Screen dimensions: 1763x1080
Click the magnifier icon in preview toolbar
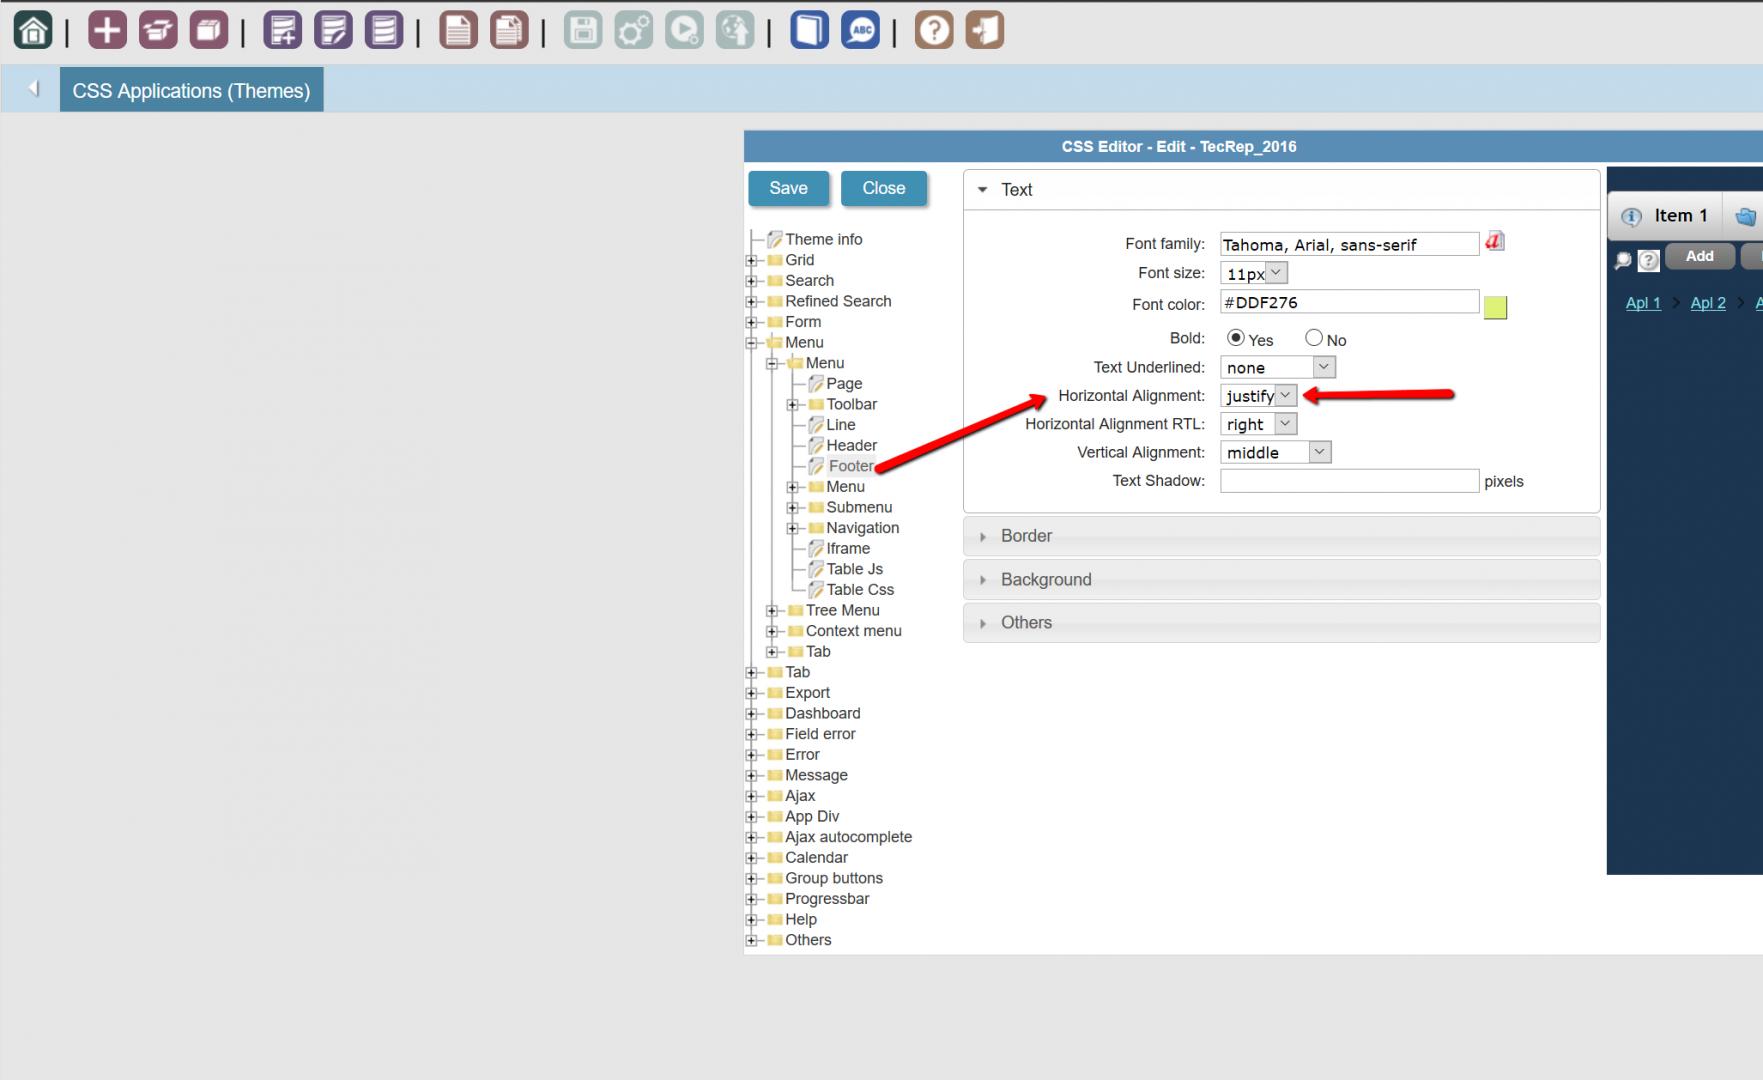(1623, 260)
